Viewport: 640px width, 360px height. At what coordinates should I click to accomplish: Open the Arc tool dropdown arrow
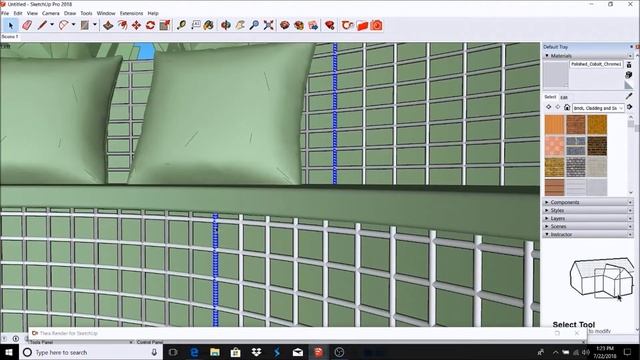[73, 25]
